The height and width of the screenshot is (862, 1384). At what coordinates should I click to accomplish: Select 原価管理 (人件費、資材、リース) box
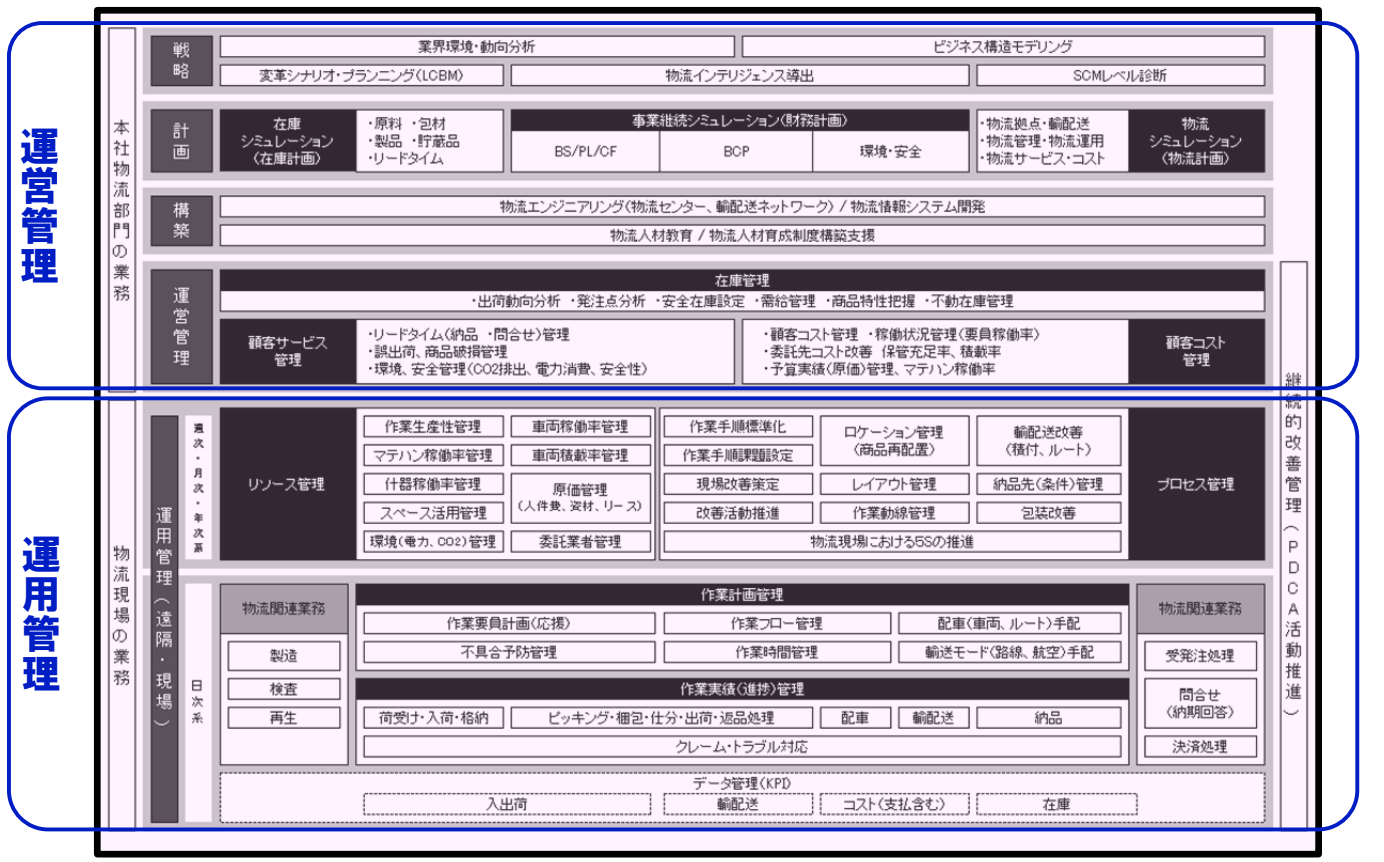click(x=581, y=498)
